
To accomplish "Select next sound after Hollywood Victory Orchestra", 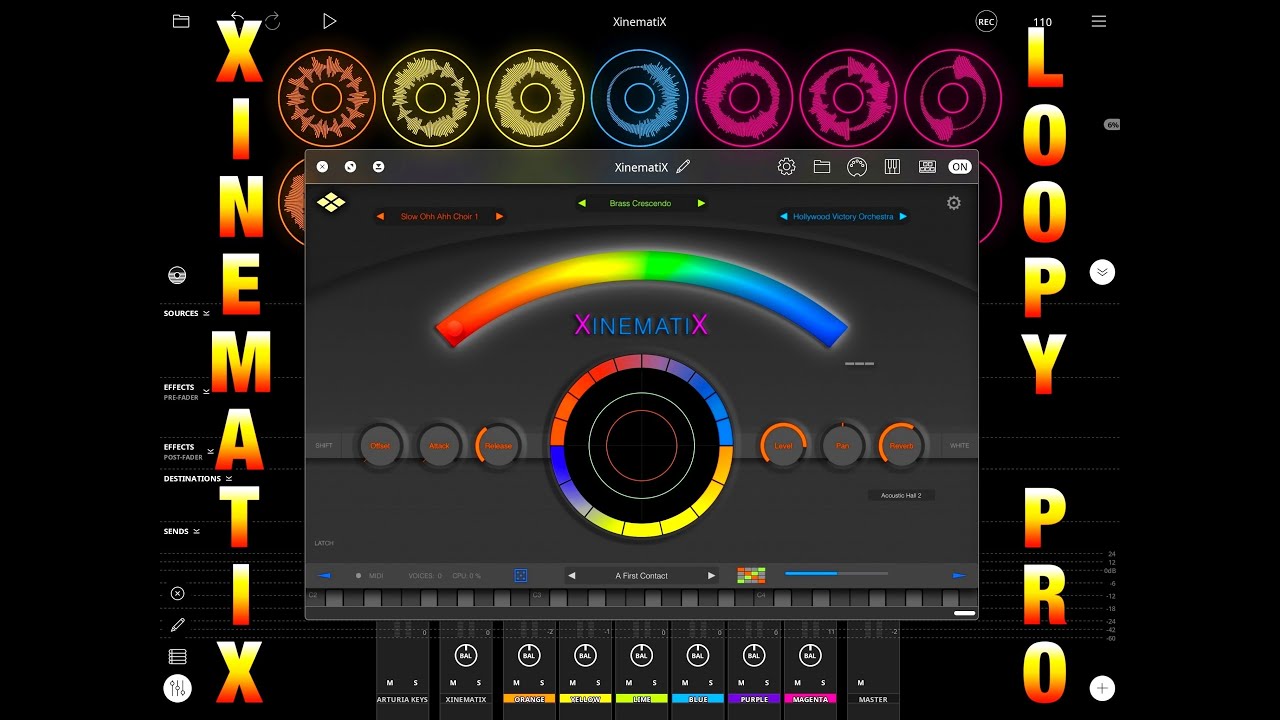I will click(903, 216).
